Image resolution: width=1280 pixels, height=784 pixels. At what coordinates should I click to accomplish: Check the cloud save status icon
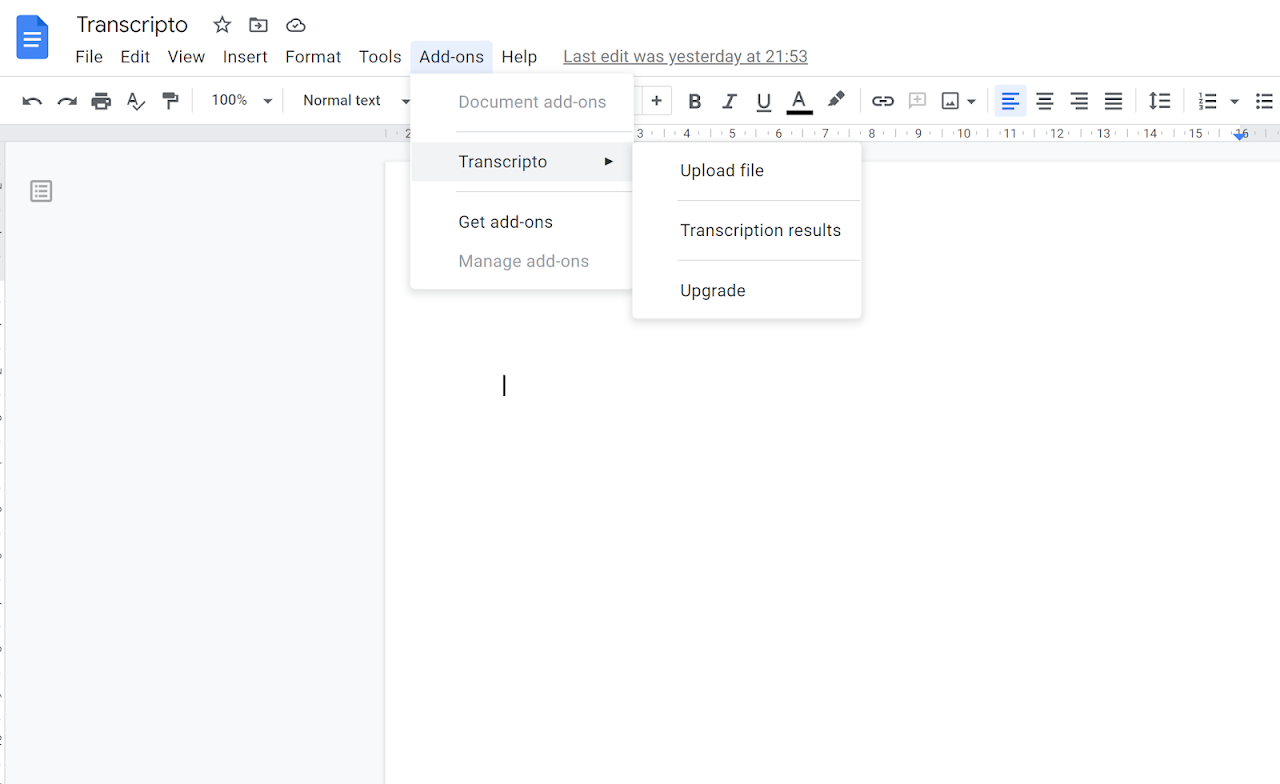click(295, 25)
